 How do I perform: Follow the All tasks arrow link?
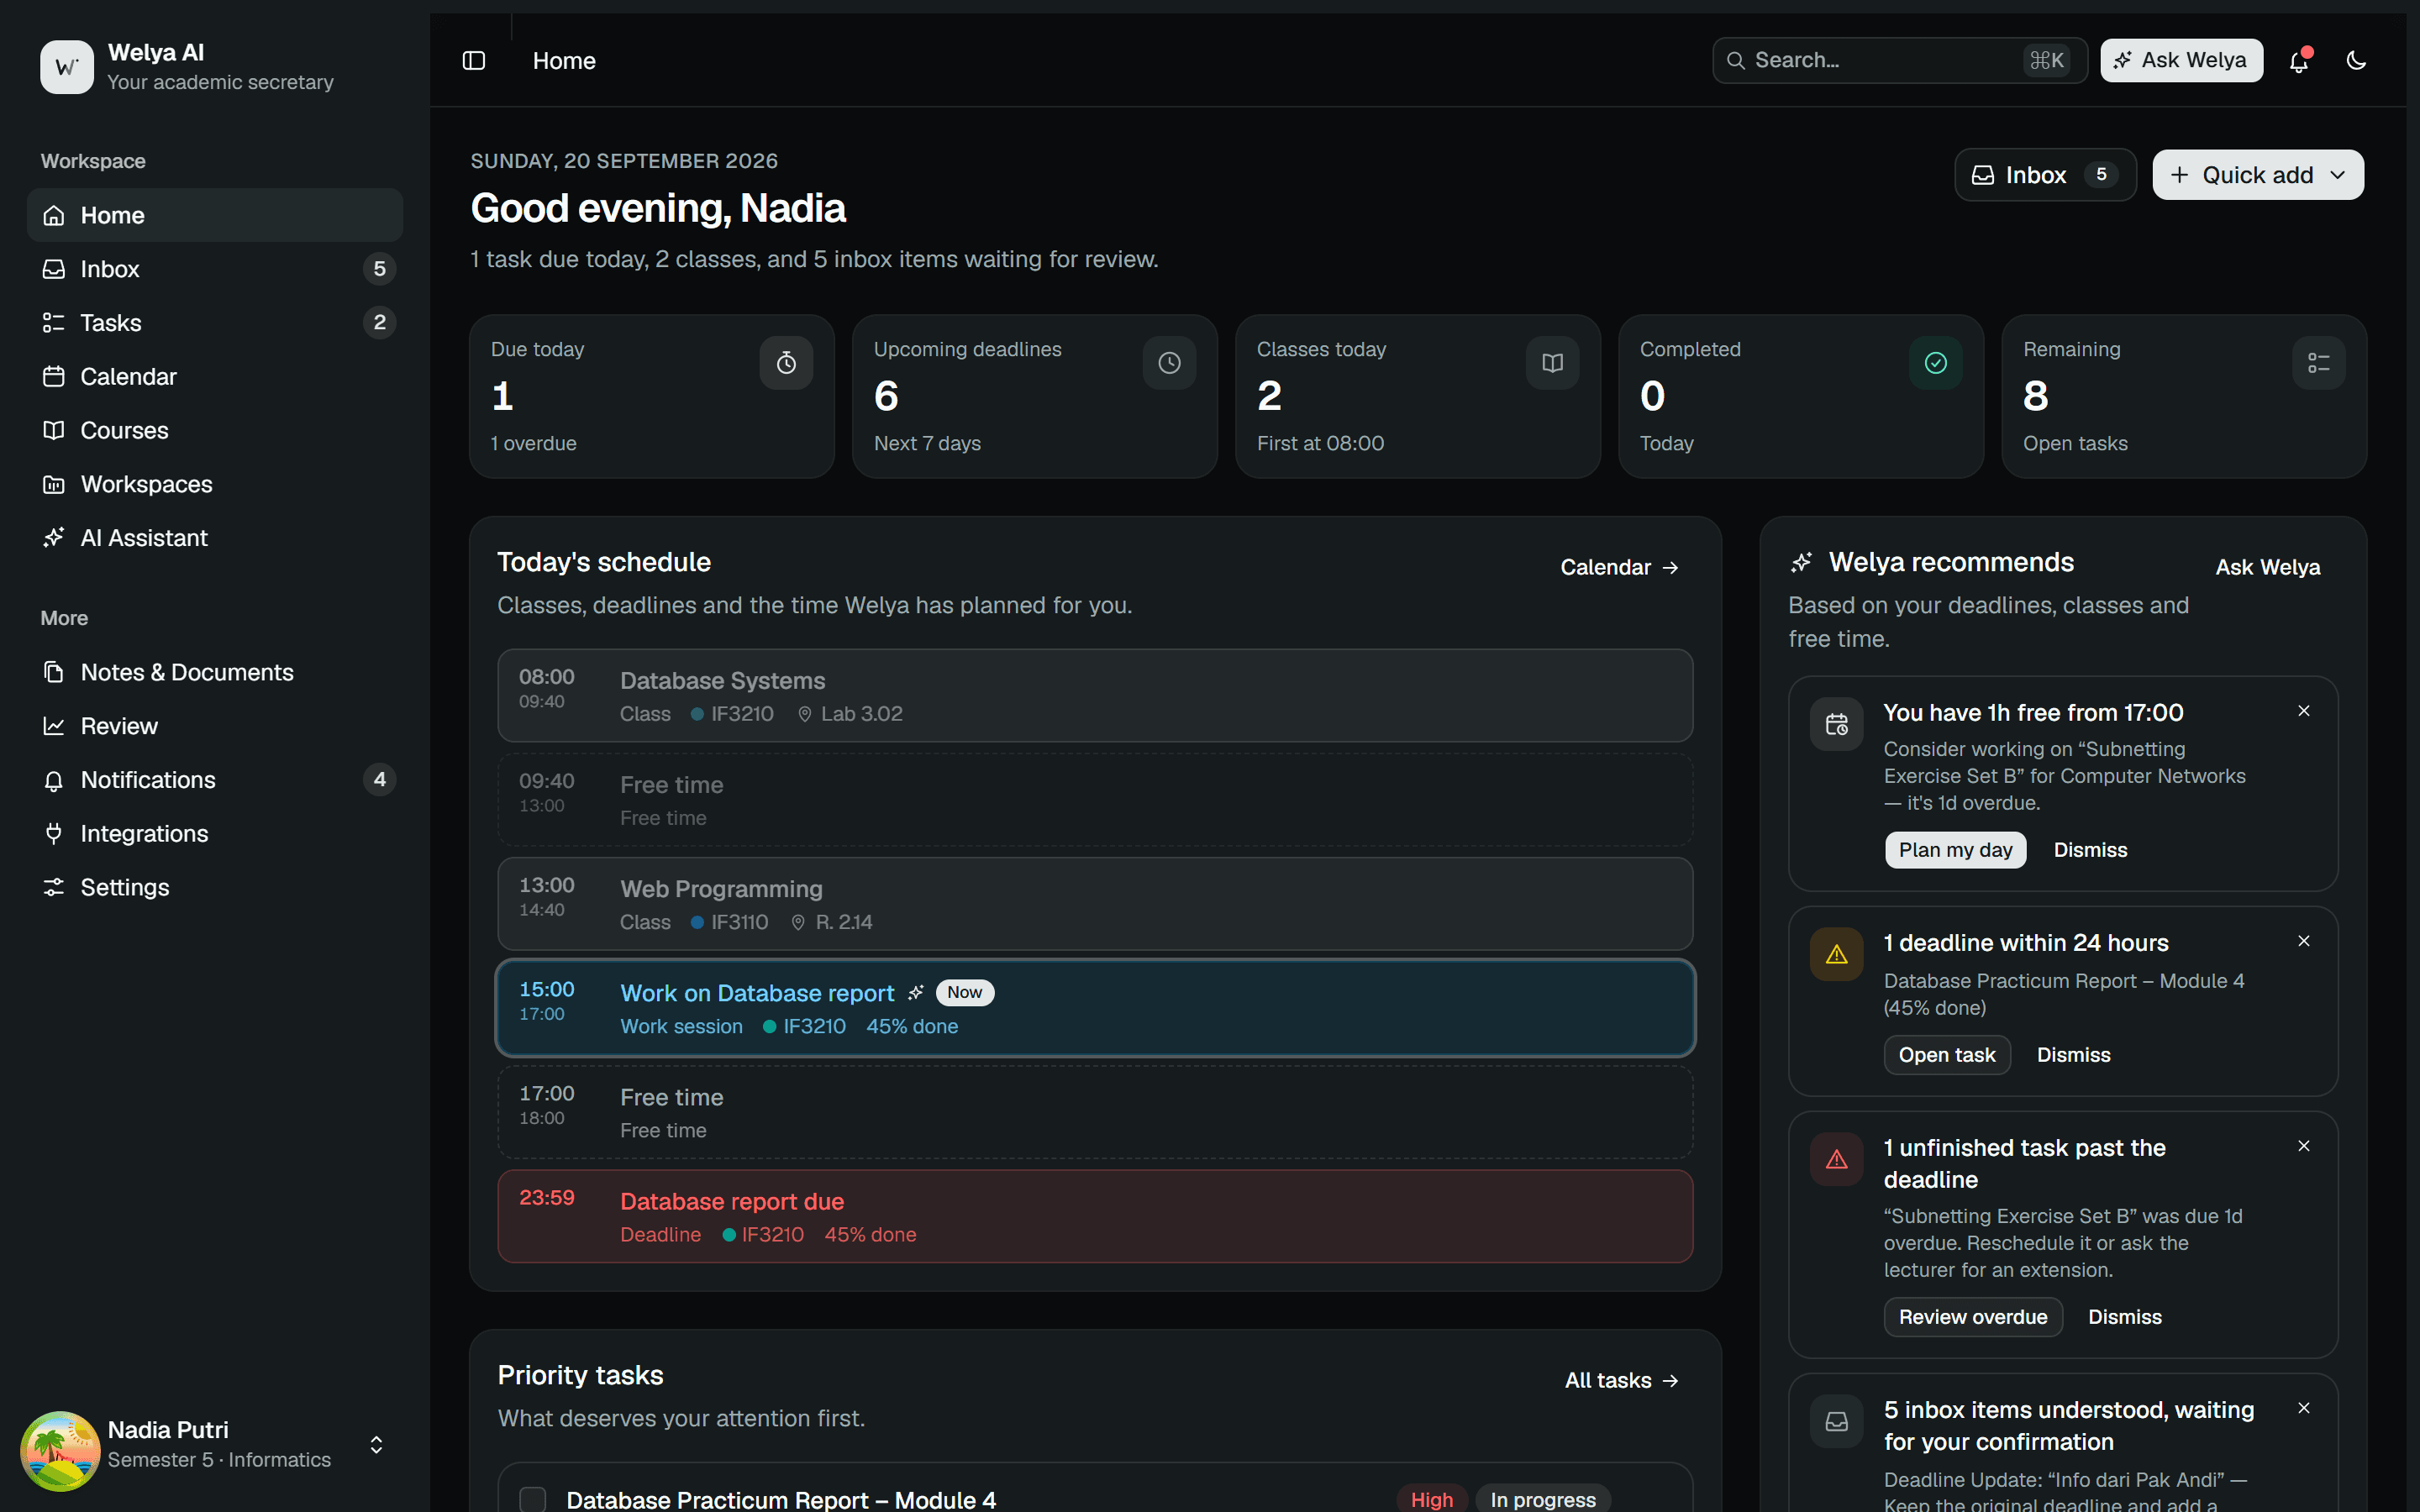(1621, 1380)
